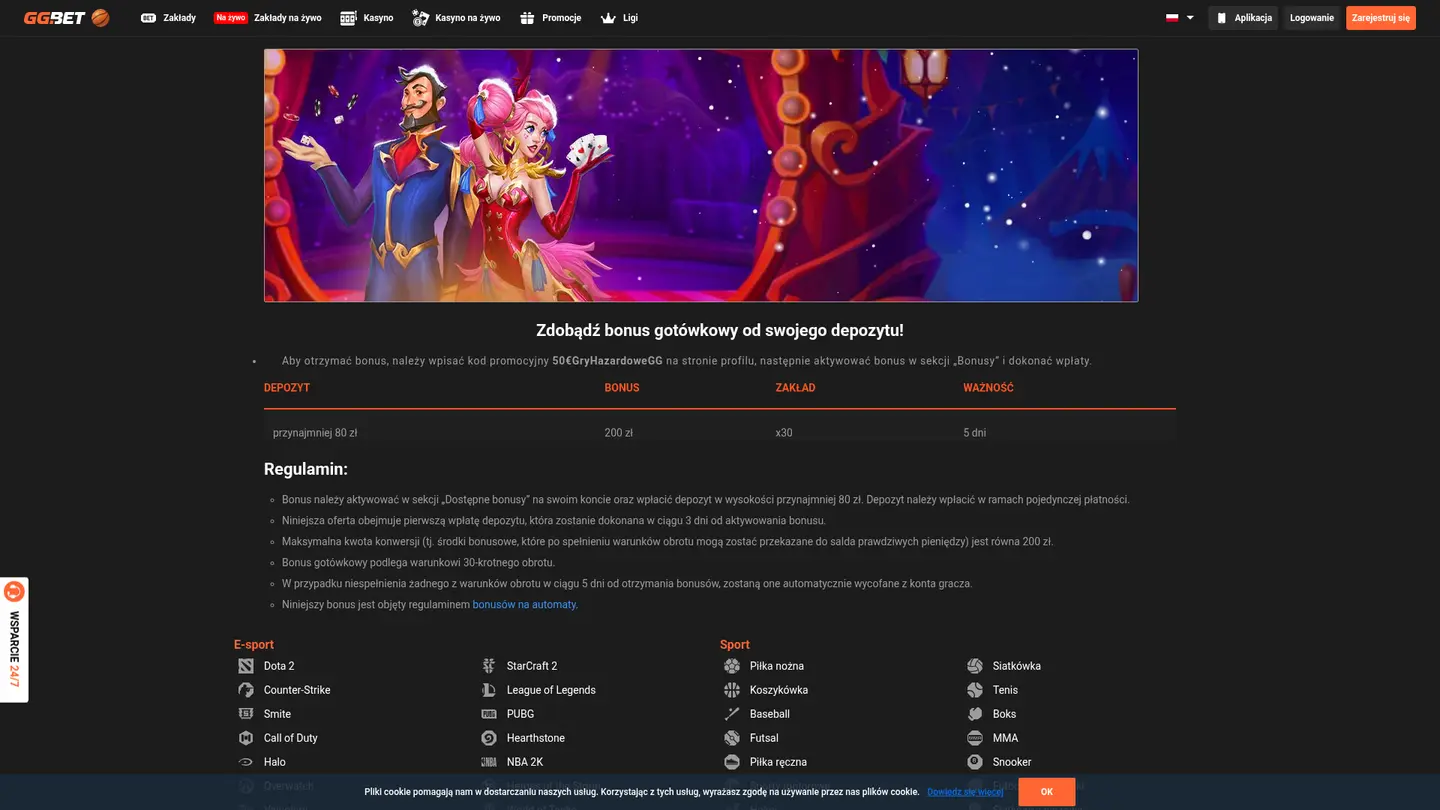Click the casino promo banner image

(x=701, y=175)
